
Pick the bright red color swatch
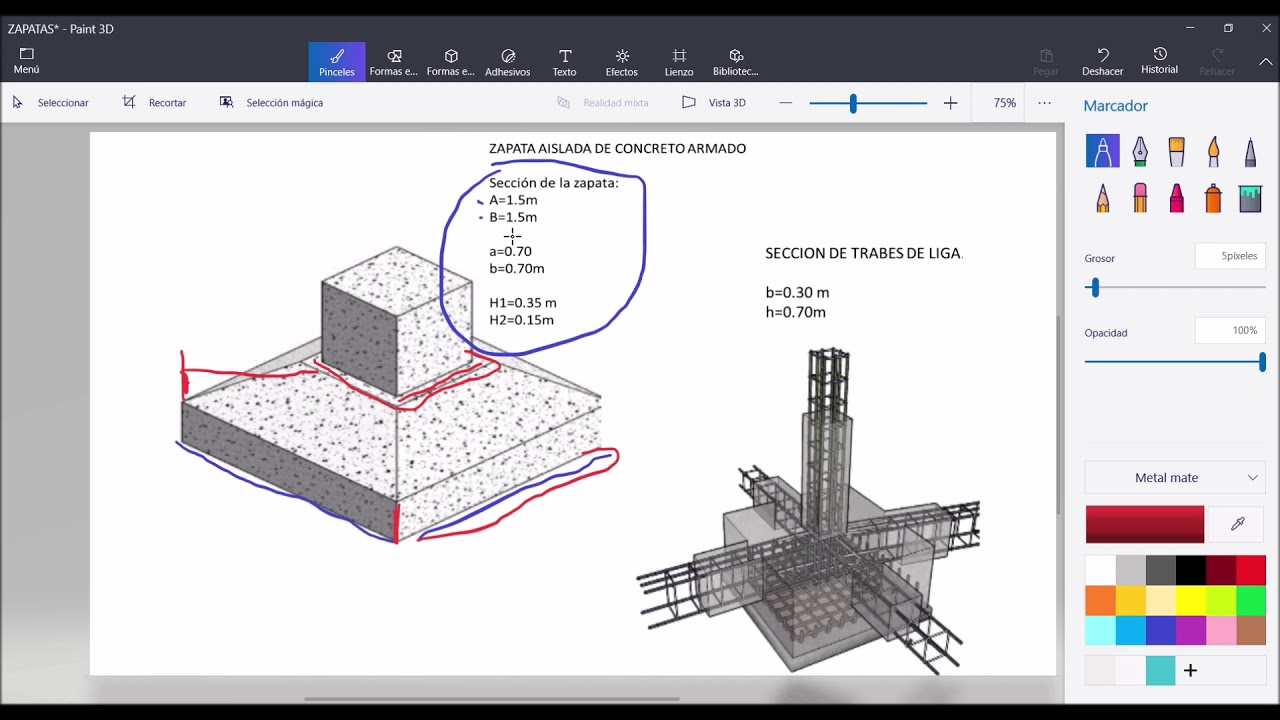[x=1251, y=570]
